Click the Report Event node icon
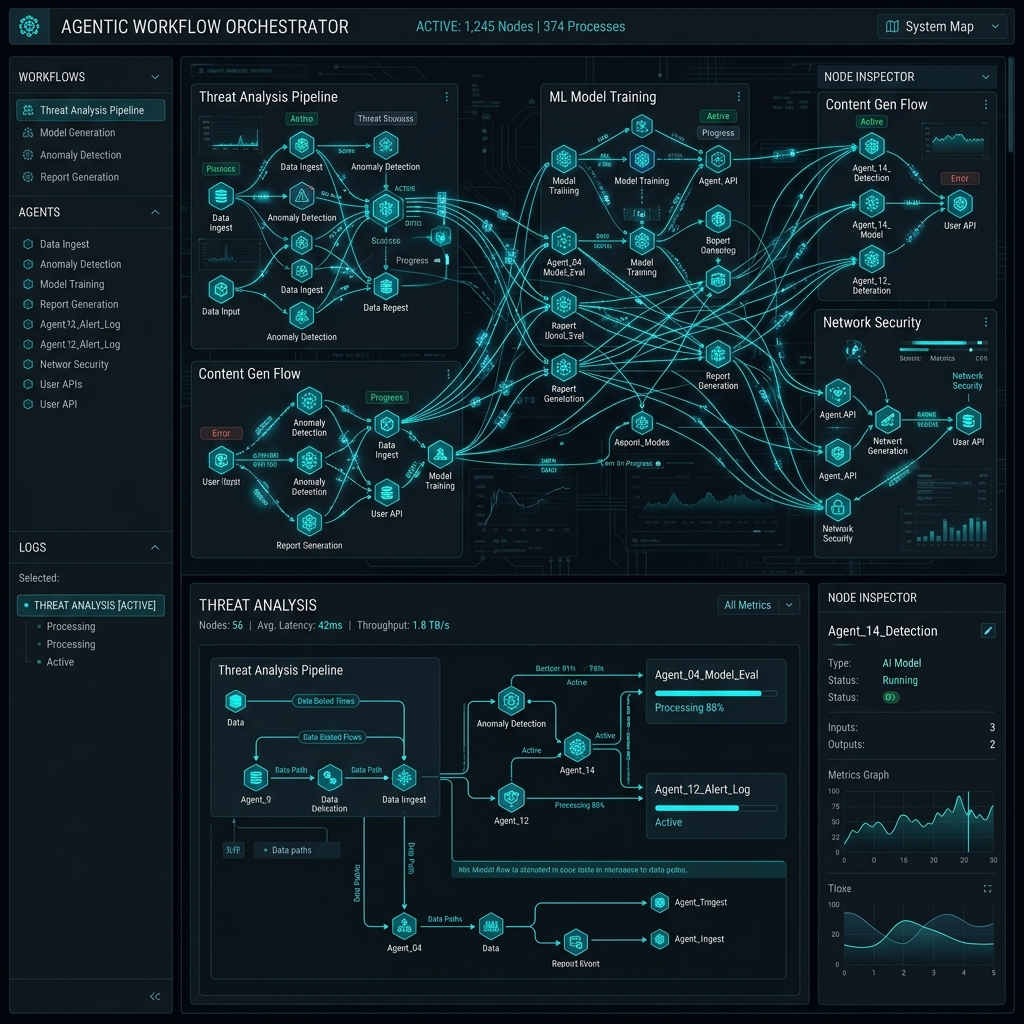The width and height of the screenshot is (1024, 1024). point(574,941)
